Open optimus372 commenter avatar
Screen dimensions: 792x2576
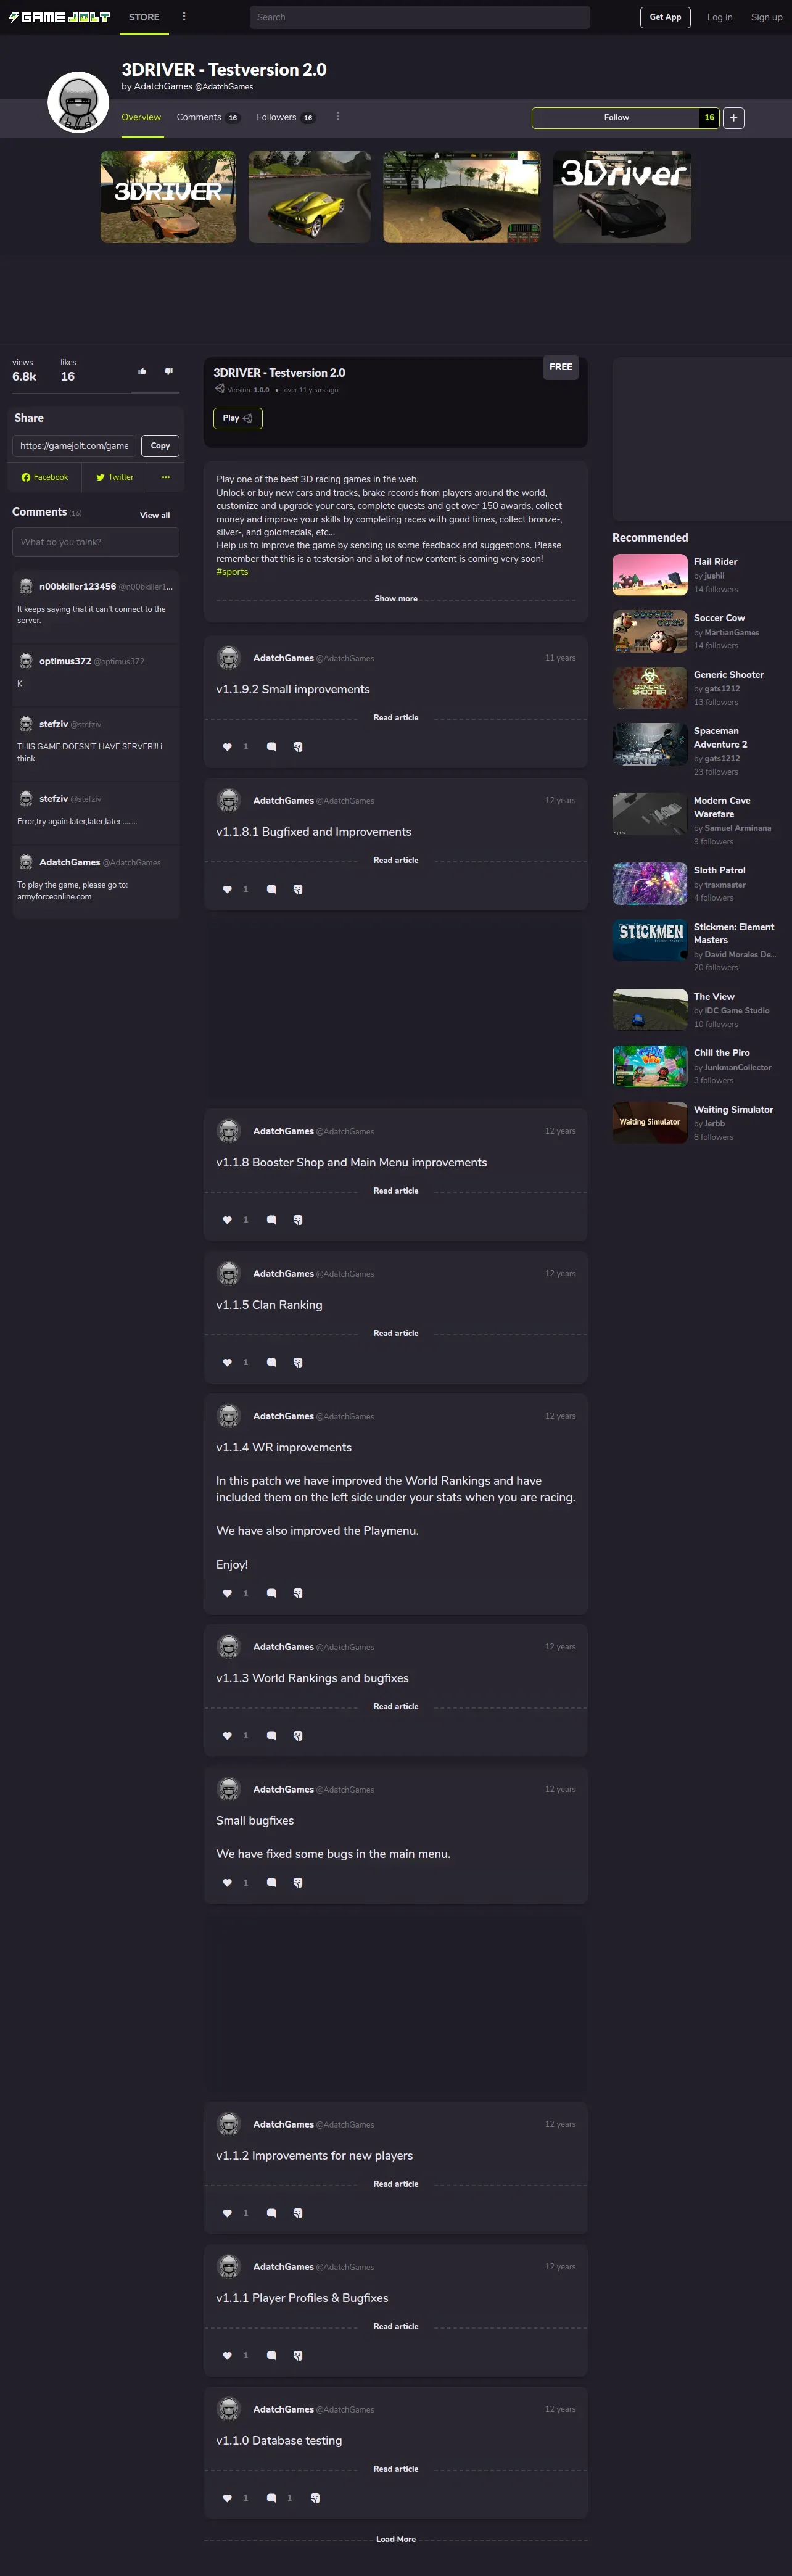click(26, 661)
